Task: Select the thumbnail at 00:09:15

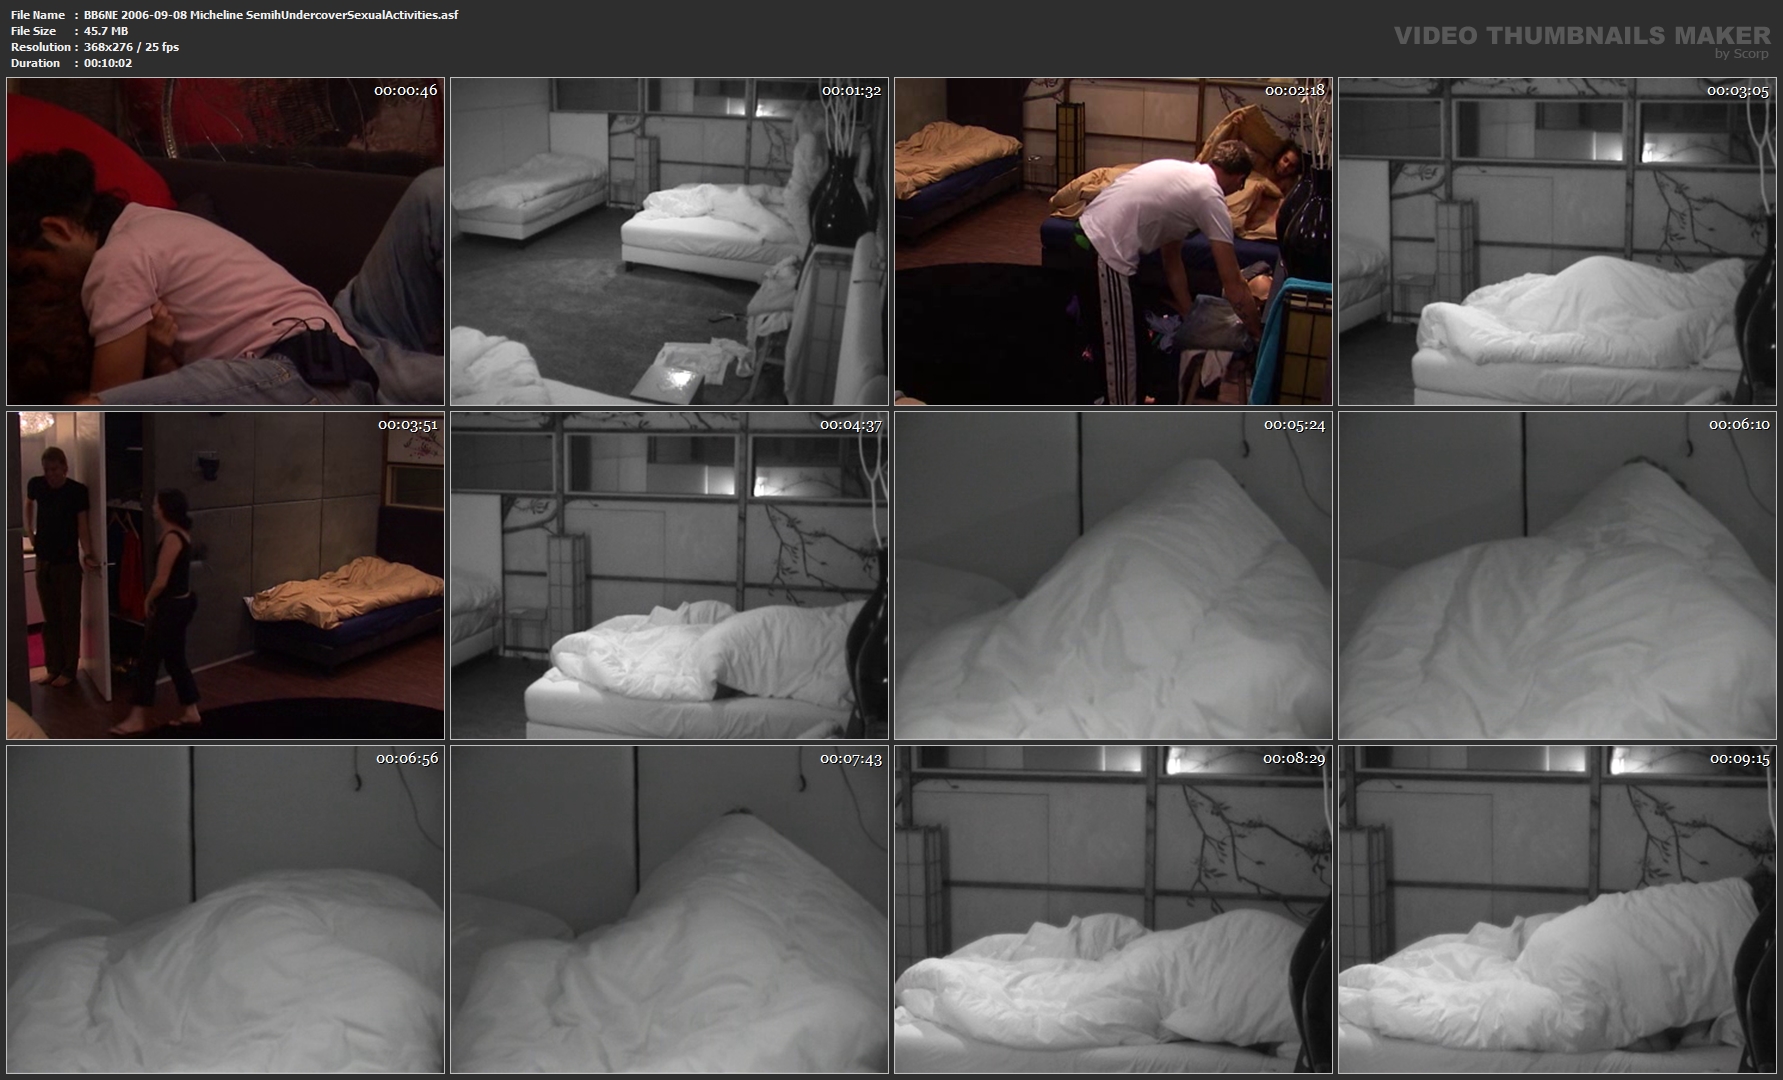Action: point(1557,909)
